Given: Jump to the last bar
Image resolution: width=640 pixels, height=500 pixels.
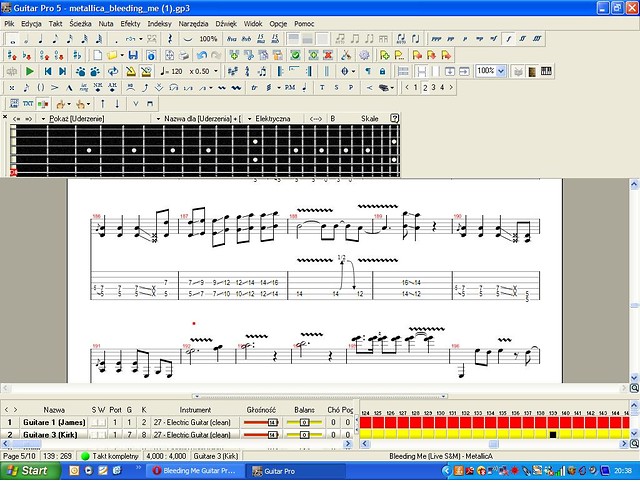Looking at the screenshot, I should [62, 71].
